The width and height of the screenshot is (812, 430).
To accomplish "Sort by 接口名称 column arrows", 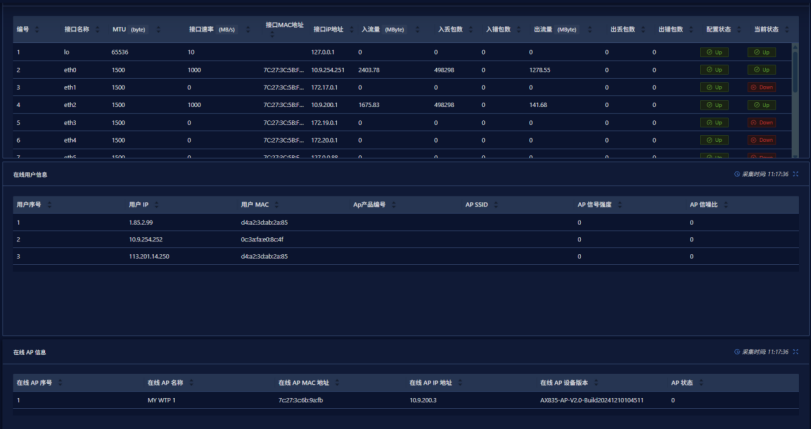I will click(98, 29).
